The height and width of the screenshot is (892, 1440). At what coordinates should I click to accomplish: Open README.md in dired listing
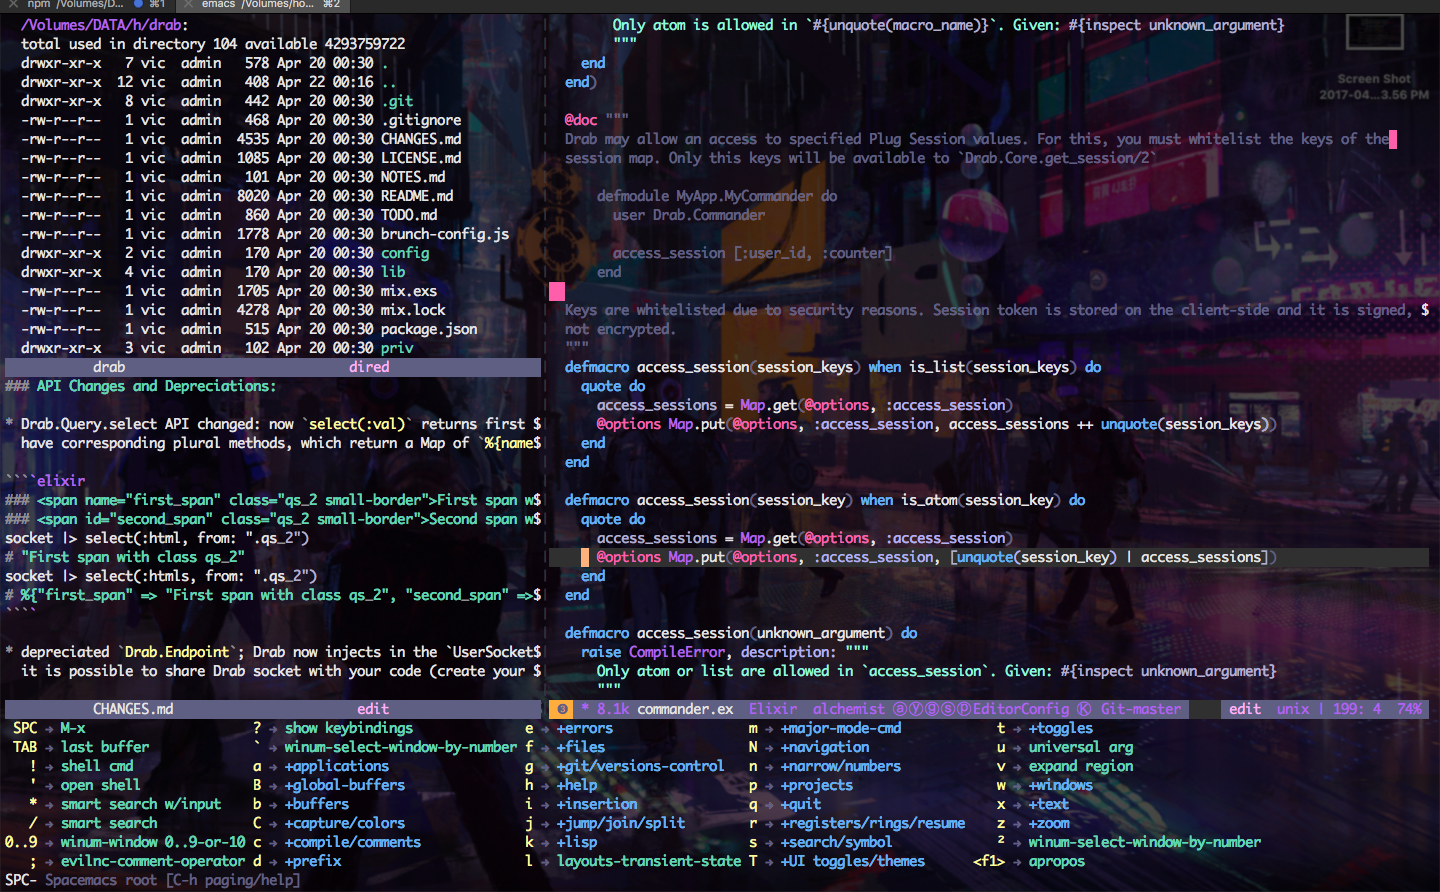pos(417,196)
